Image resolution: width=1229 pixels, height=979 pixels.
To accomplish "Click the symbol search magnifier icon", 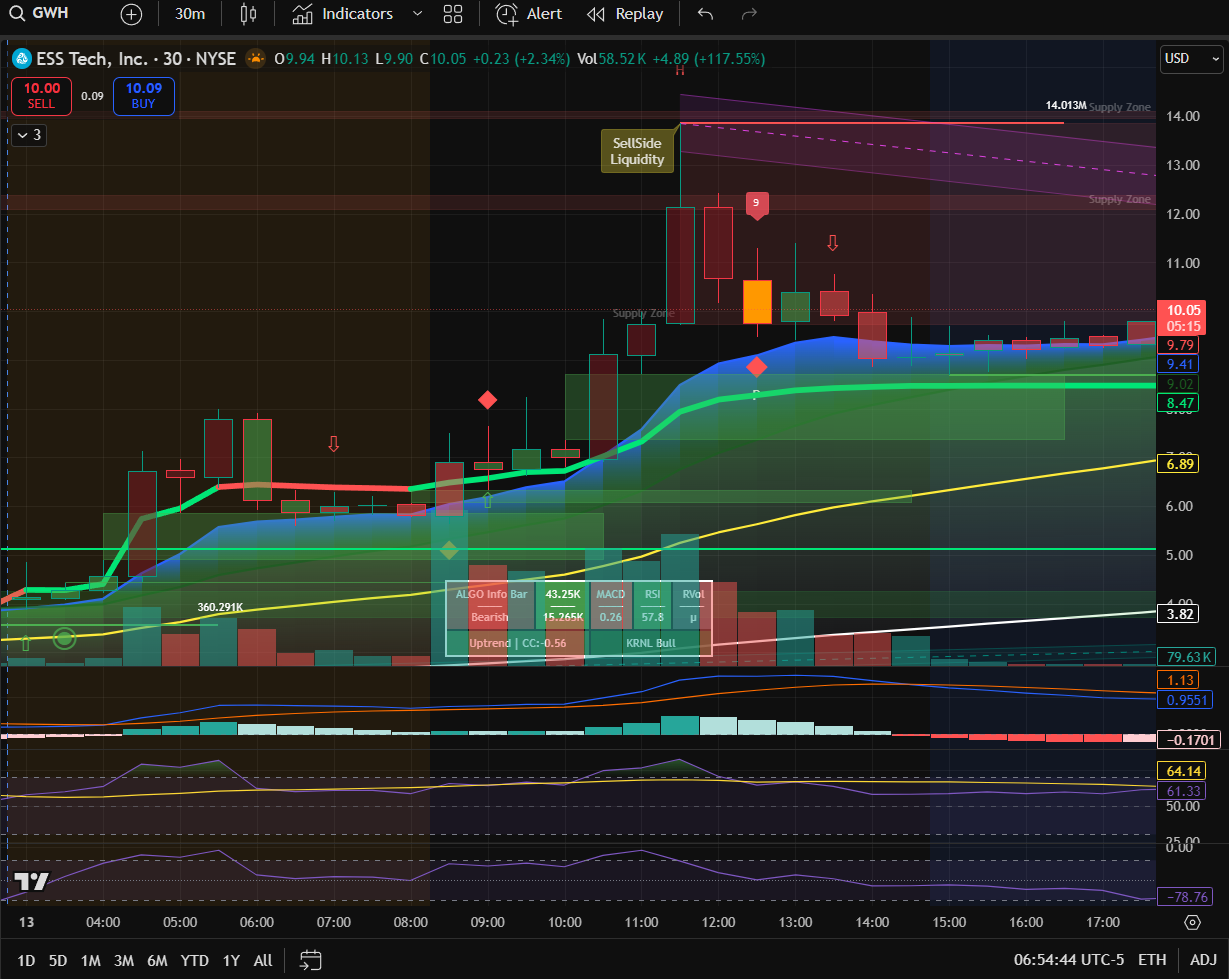I will click(x=17, y=14).
